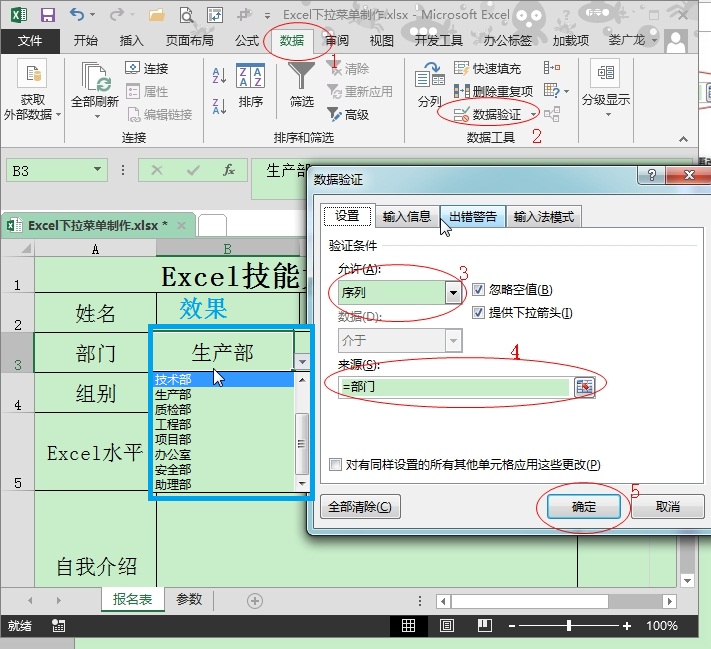Toggle In-cell dropdown checkbox
The width and height of the screenshot is (711, 649).
click(478, 312)
